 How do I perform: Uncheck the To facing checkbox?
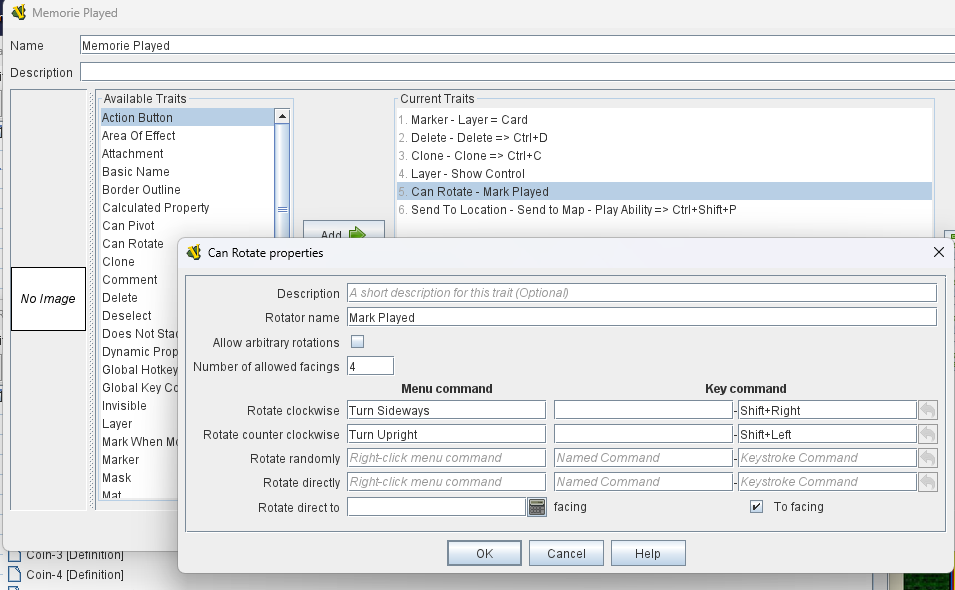[x=756, y=507]
